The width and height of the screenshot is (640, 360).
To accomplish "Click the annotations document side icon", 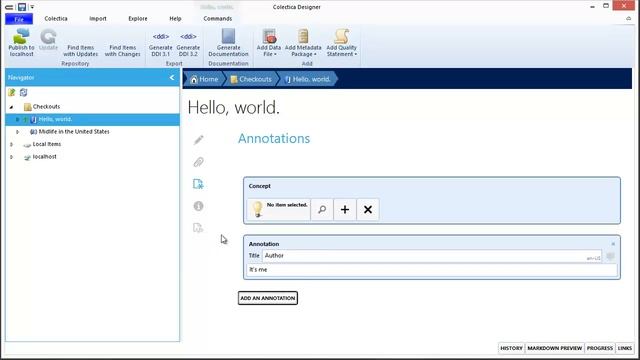I will (x=198, y=184).
